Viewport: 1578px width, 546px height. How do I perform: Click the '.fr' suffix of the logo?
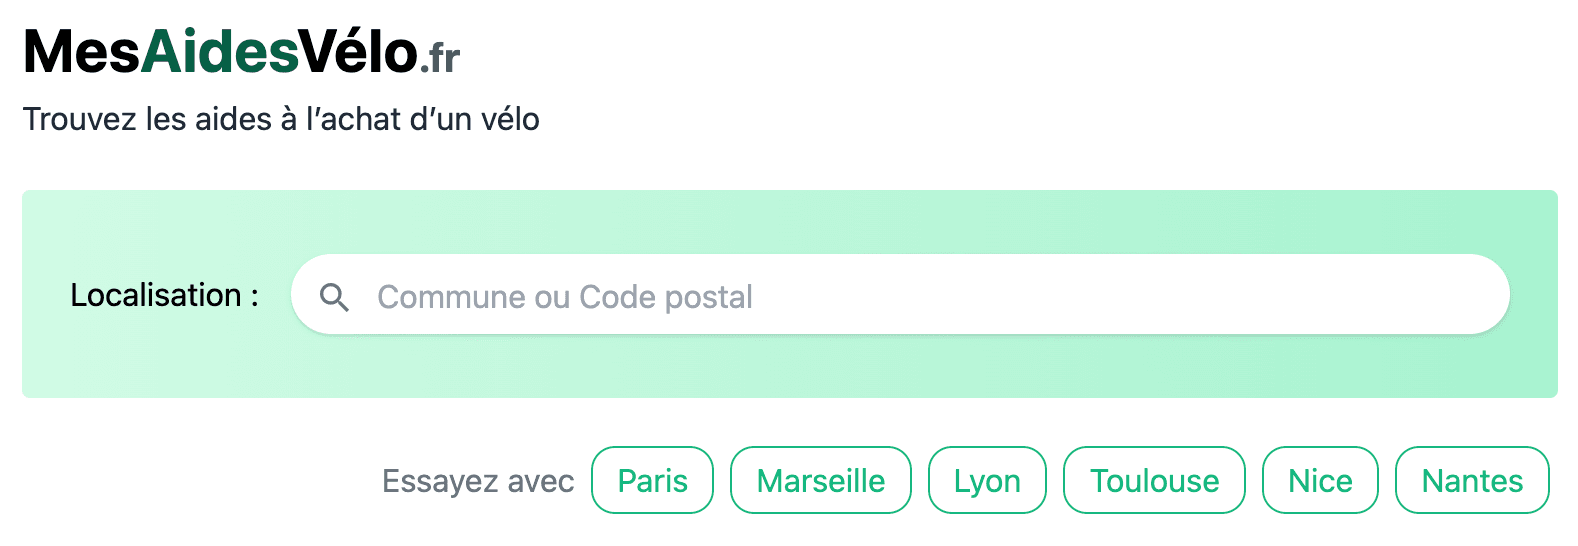[440, 59]
